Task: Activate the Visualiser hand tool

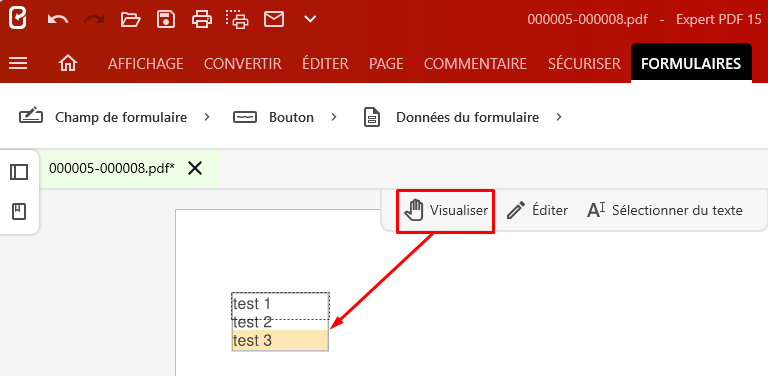Action: [446, 211]
